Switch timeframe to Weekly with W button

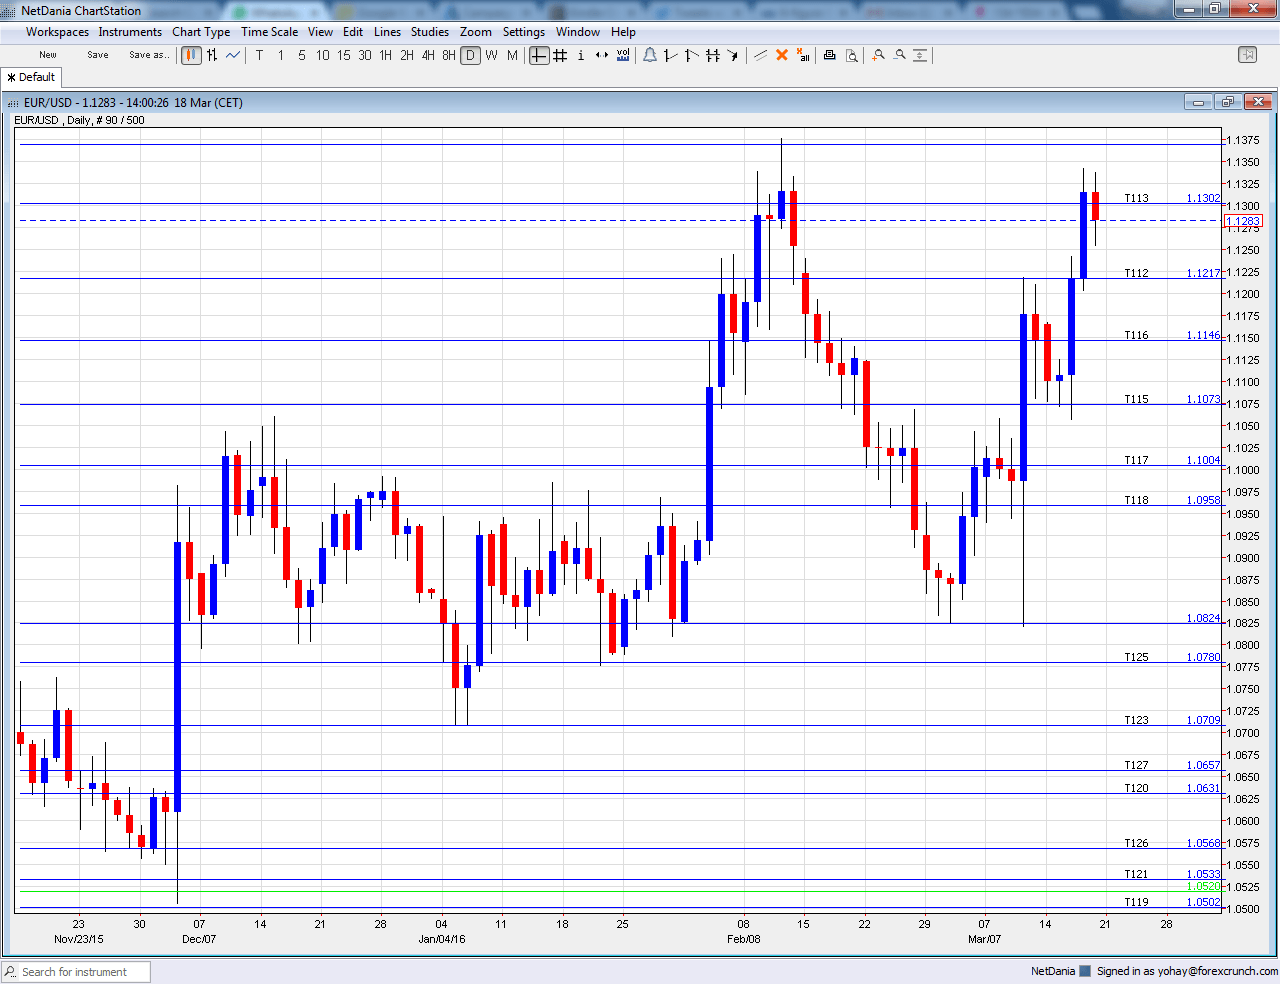(491, 55)
